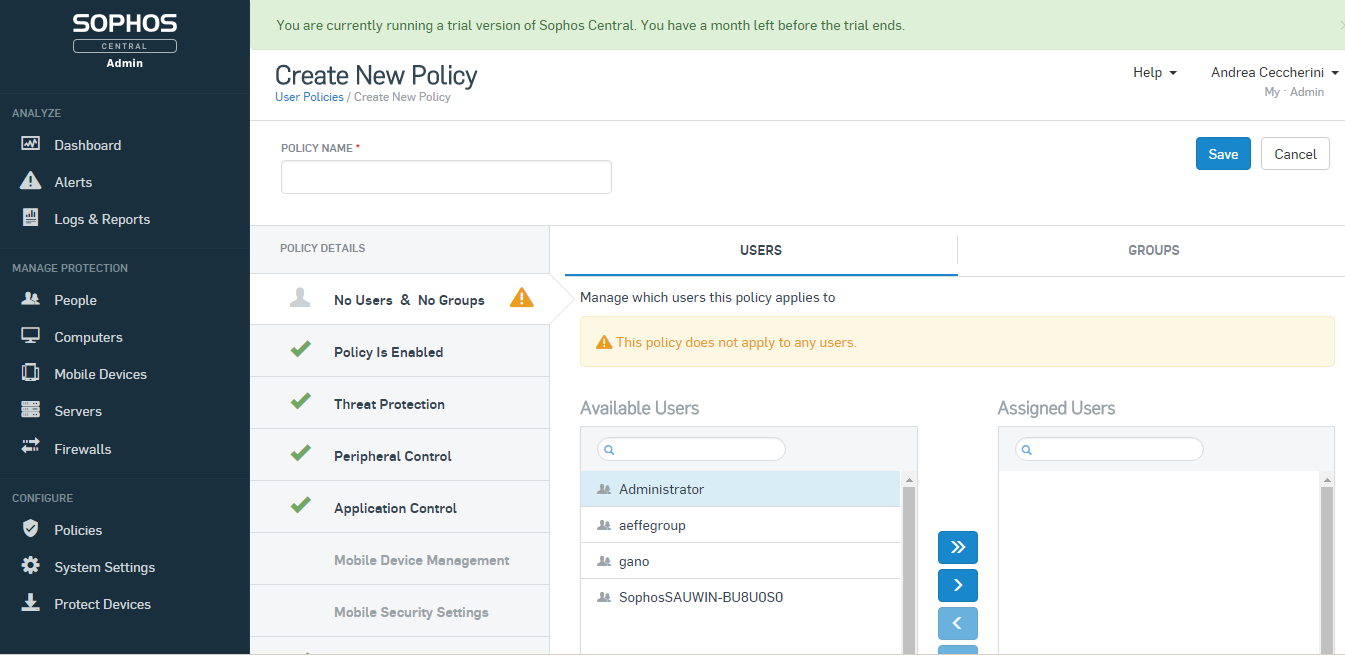Open Protect Devices page
This screenshot has height=655, width=1345.
click(102, 604)
